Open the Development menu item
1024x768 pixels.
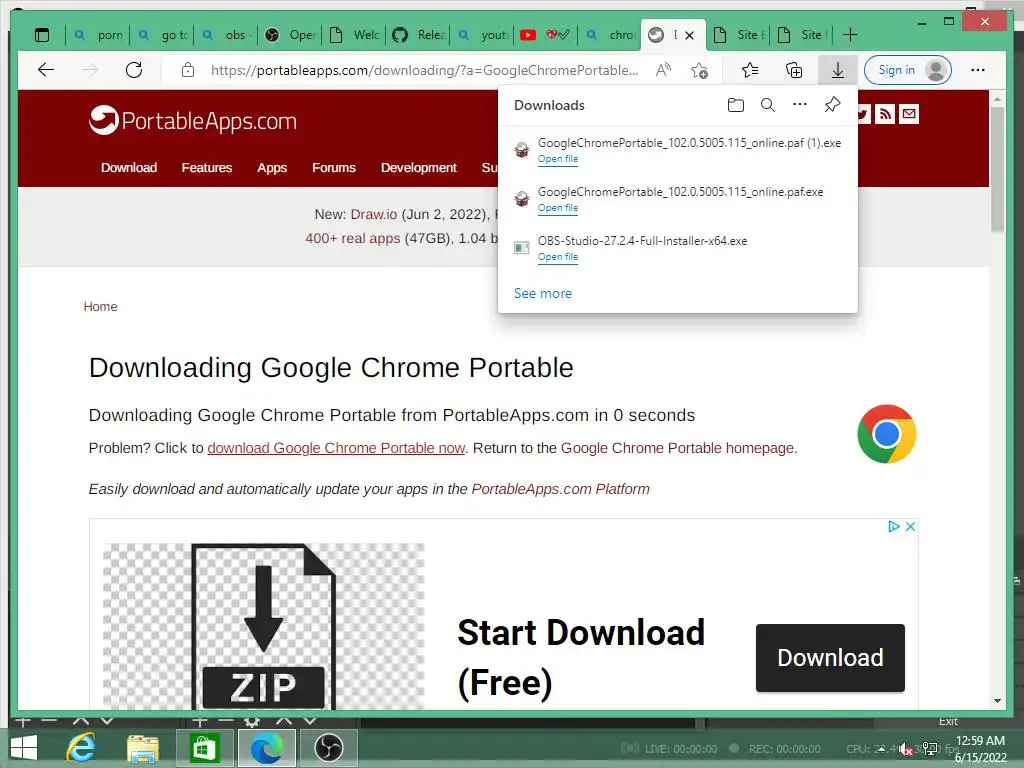click(x=419, y=168)
